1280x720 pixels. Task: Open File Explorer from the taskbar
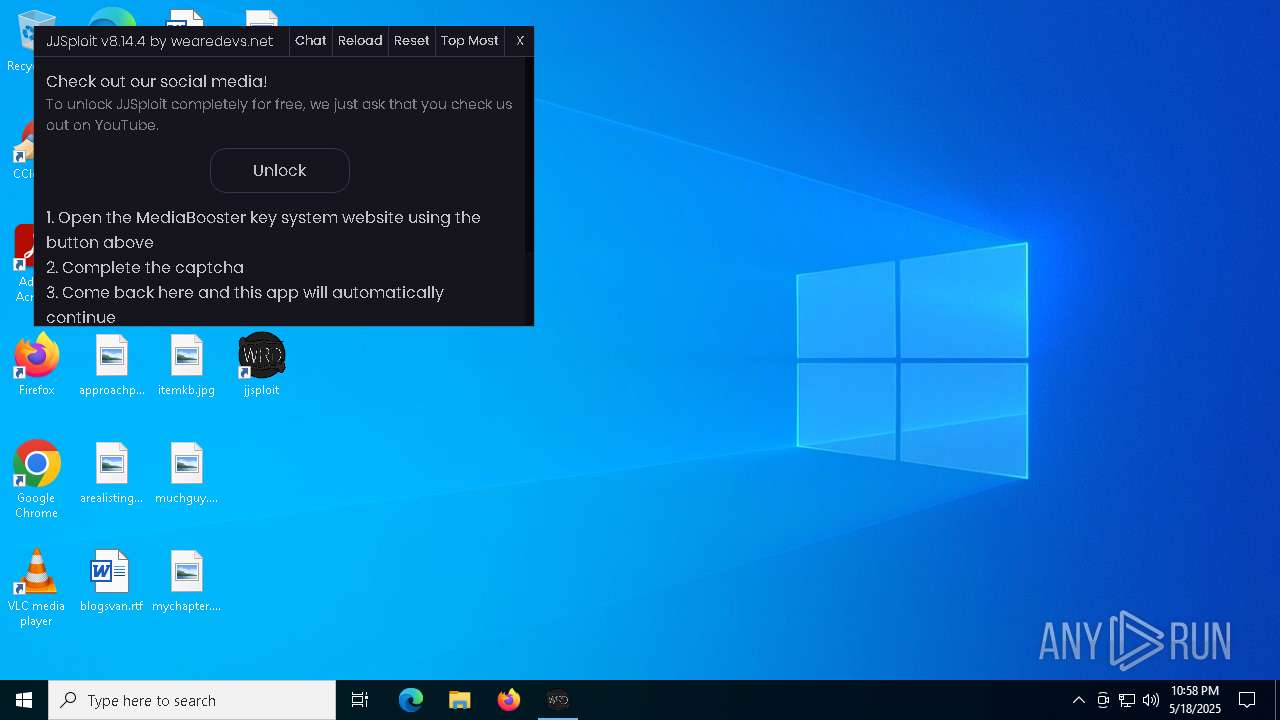coord(459,700)
